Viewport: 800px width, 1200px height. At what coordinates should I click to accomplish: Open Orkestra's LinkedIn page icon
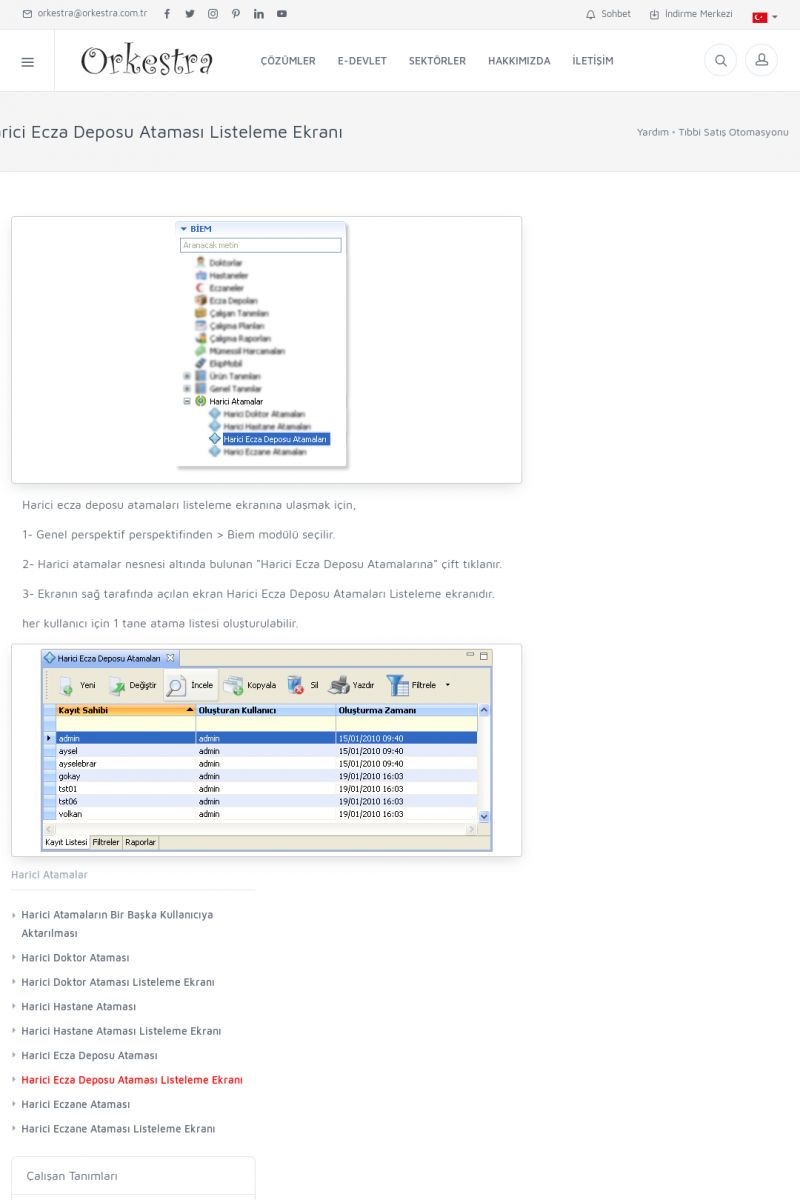(x=259, y=14)
